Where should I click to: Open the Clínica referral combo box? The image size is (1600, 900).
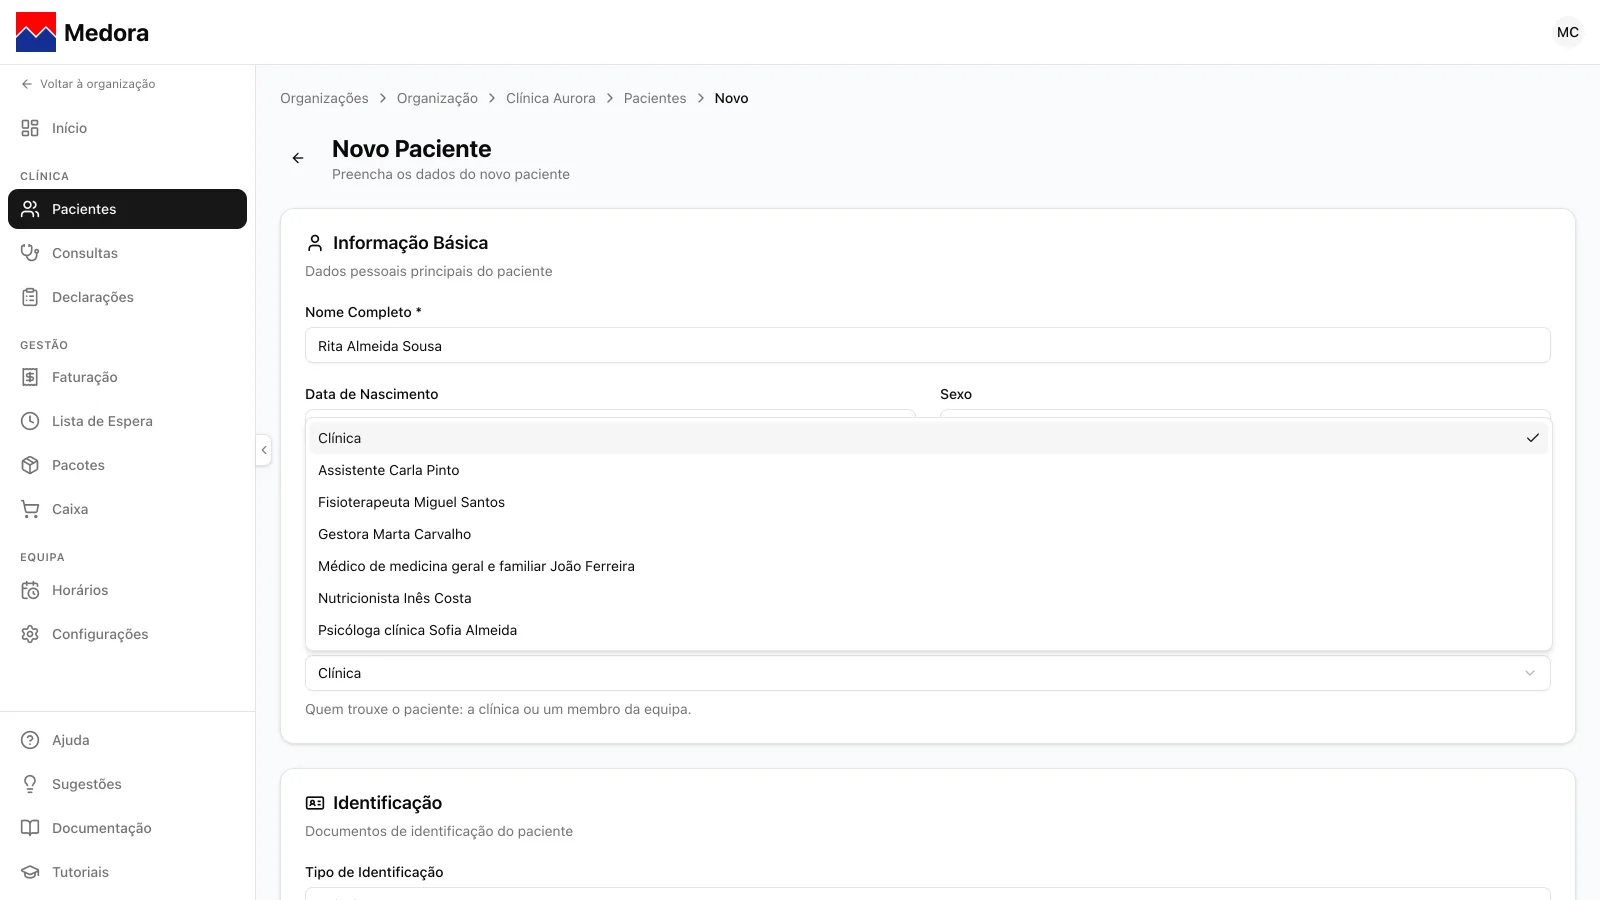point(928,673)
